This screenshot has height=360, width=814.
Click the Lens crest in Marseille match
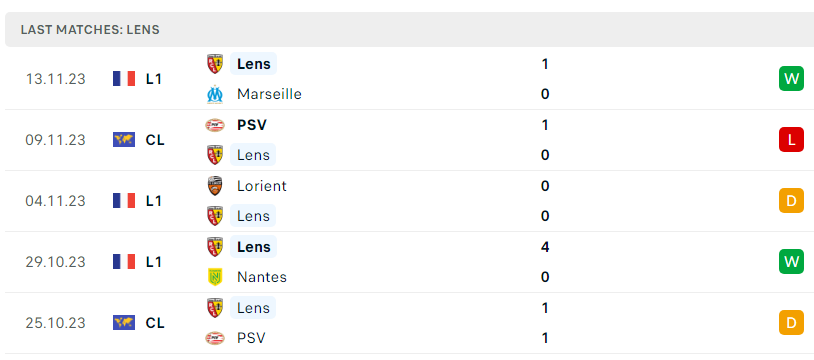[215, 64]
